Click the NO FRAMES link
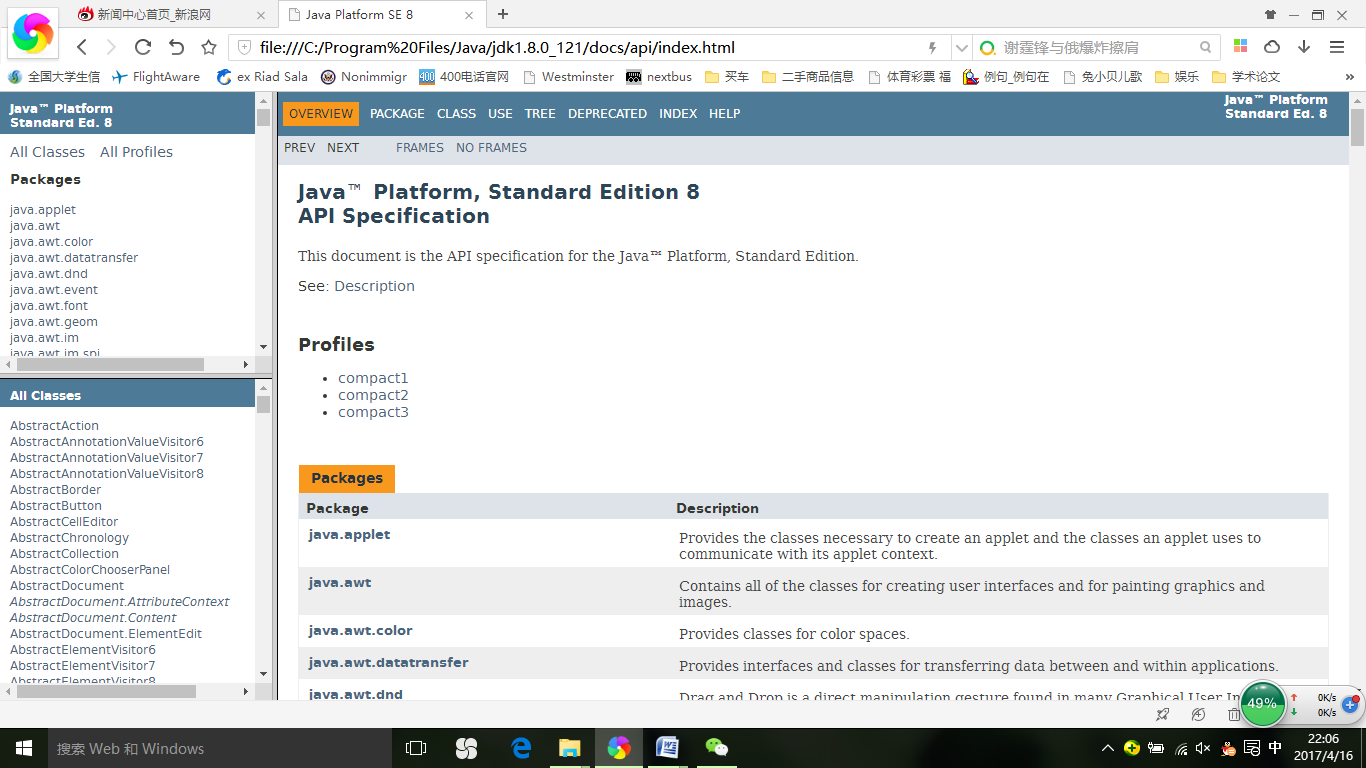1366x768 pixels. pyautogui.click(x=491, y=148)
